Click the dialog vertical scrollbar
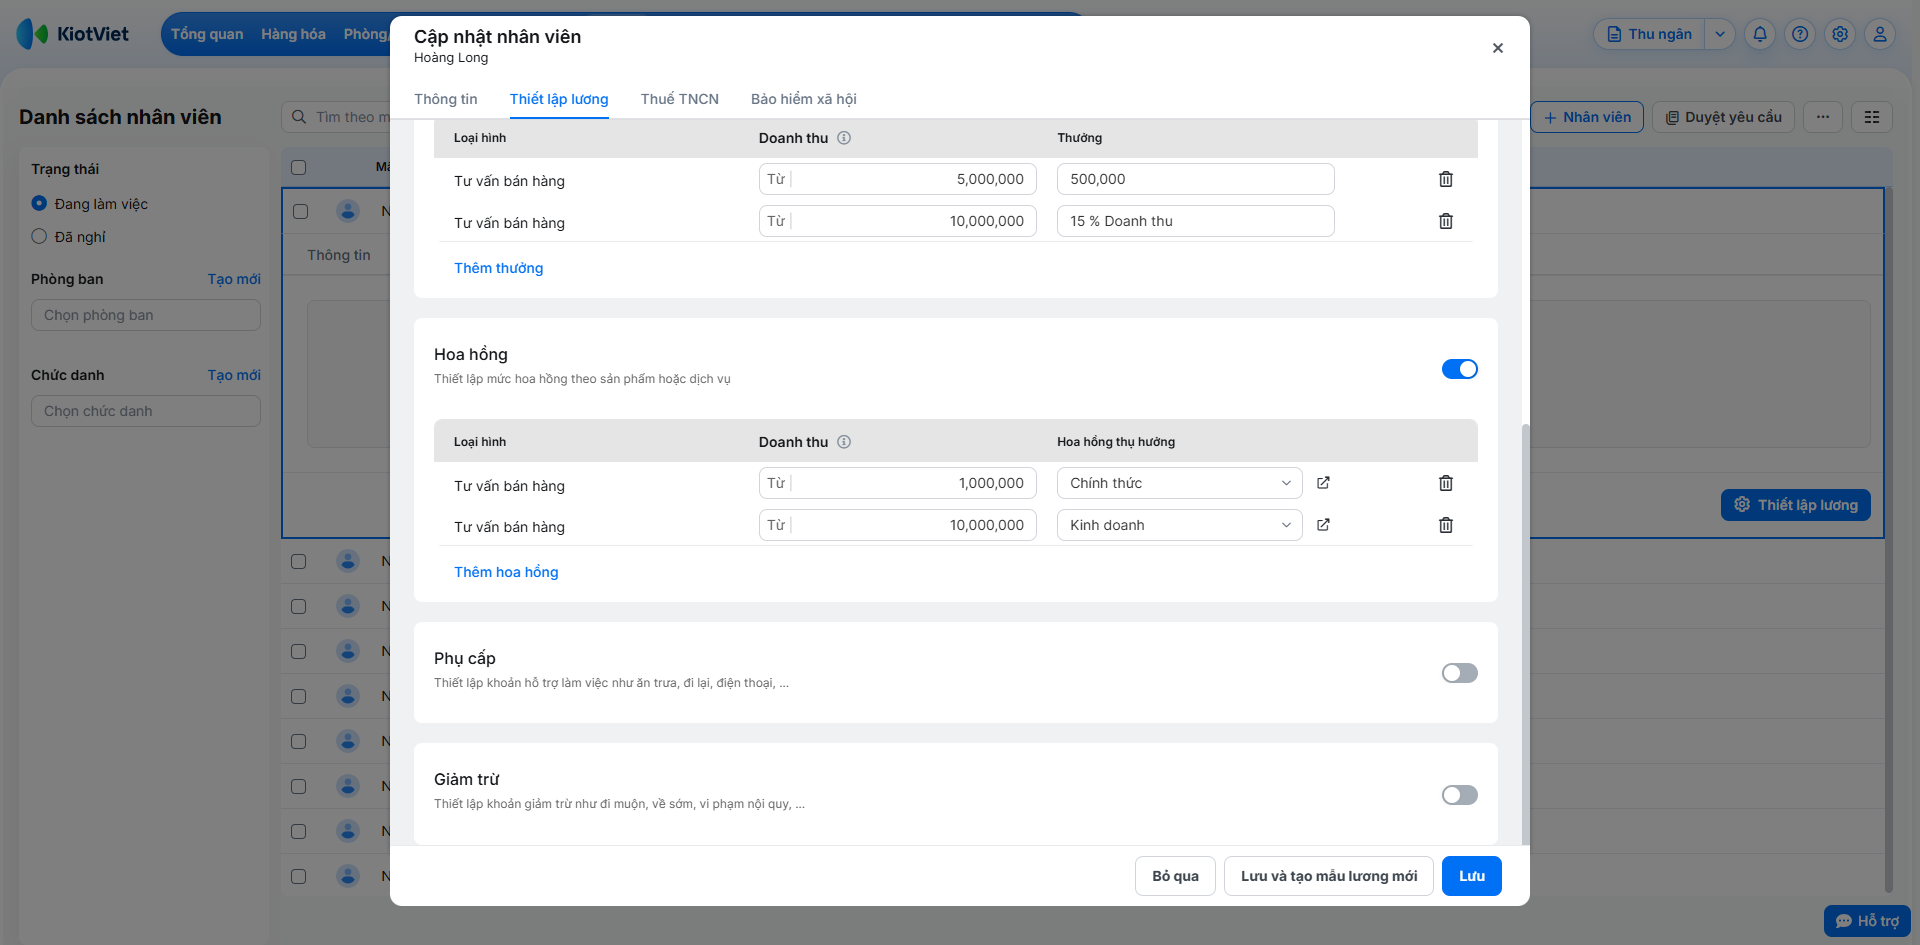This screenshot has height=945, width=1920. [1525, 633]
